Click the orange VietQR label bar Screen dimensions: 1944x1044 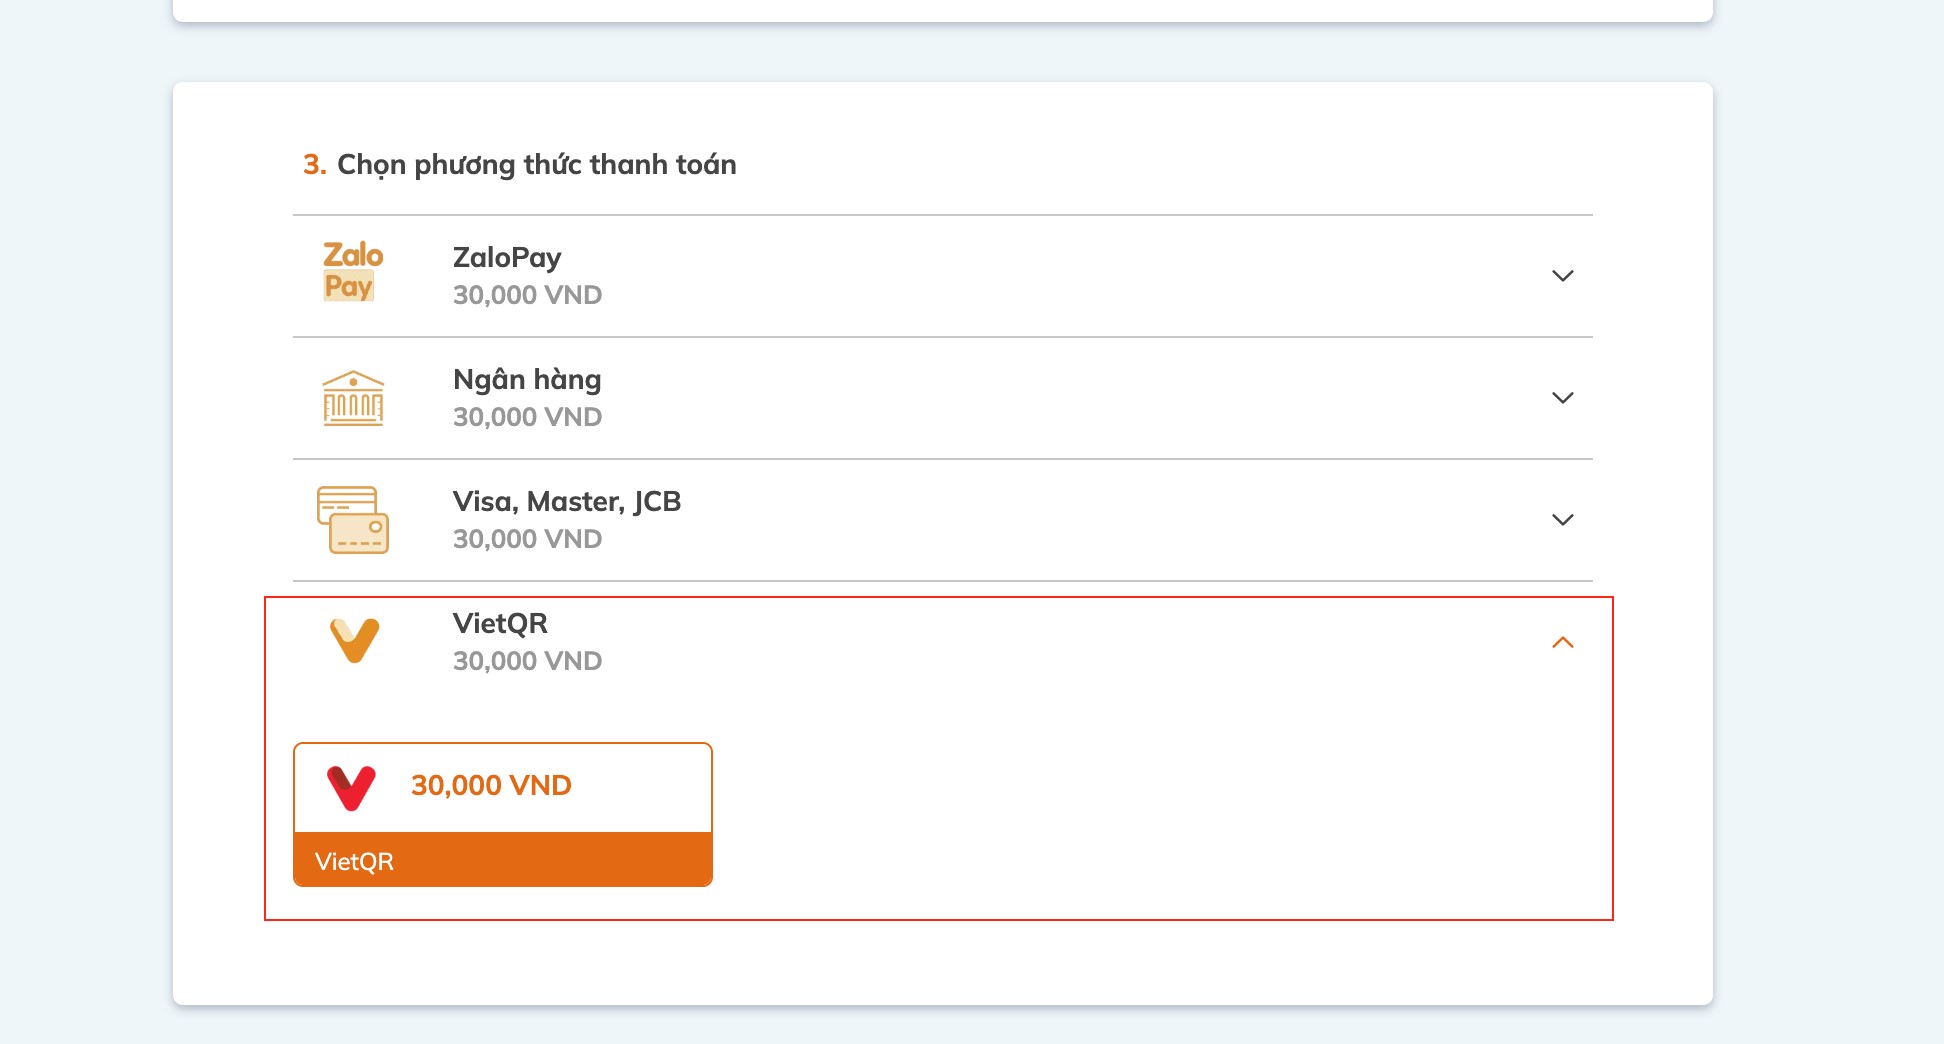point(503,860)
